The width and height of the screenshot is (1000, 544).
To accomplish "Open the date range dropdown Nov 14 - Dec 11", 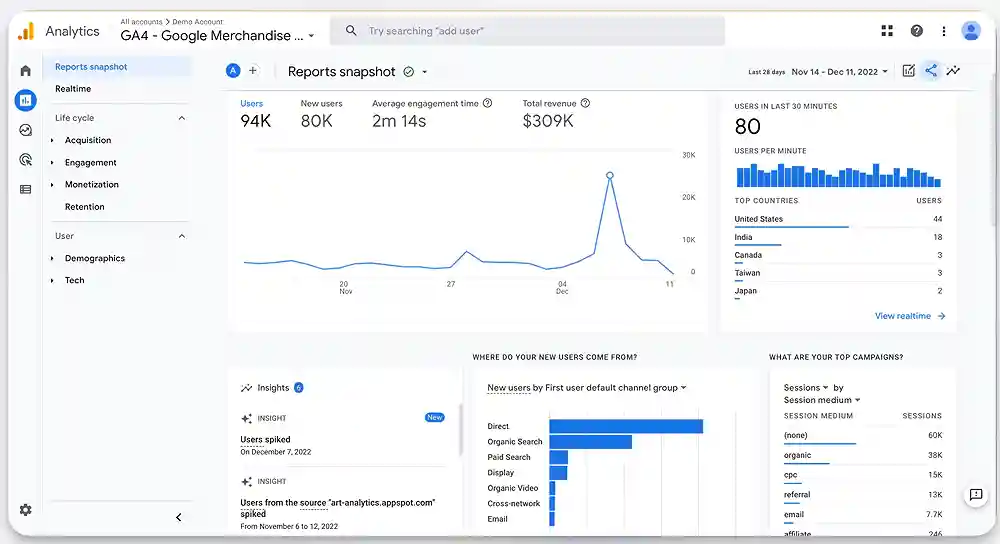I will coord(839,72).
